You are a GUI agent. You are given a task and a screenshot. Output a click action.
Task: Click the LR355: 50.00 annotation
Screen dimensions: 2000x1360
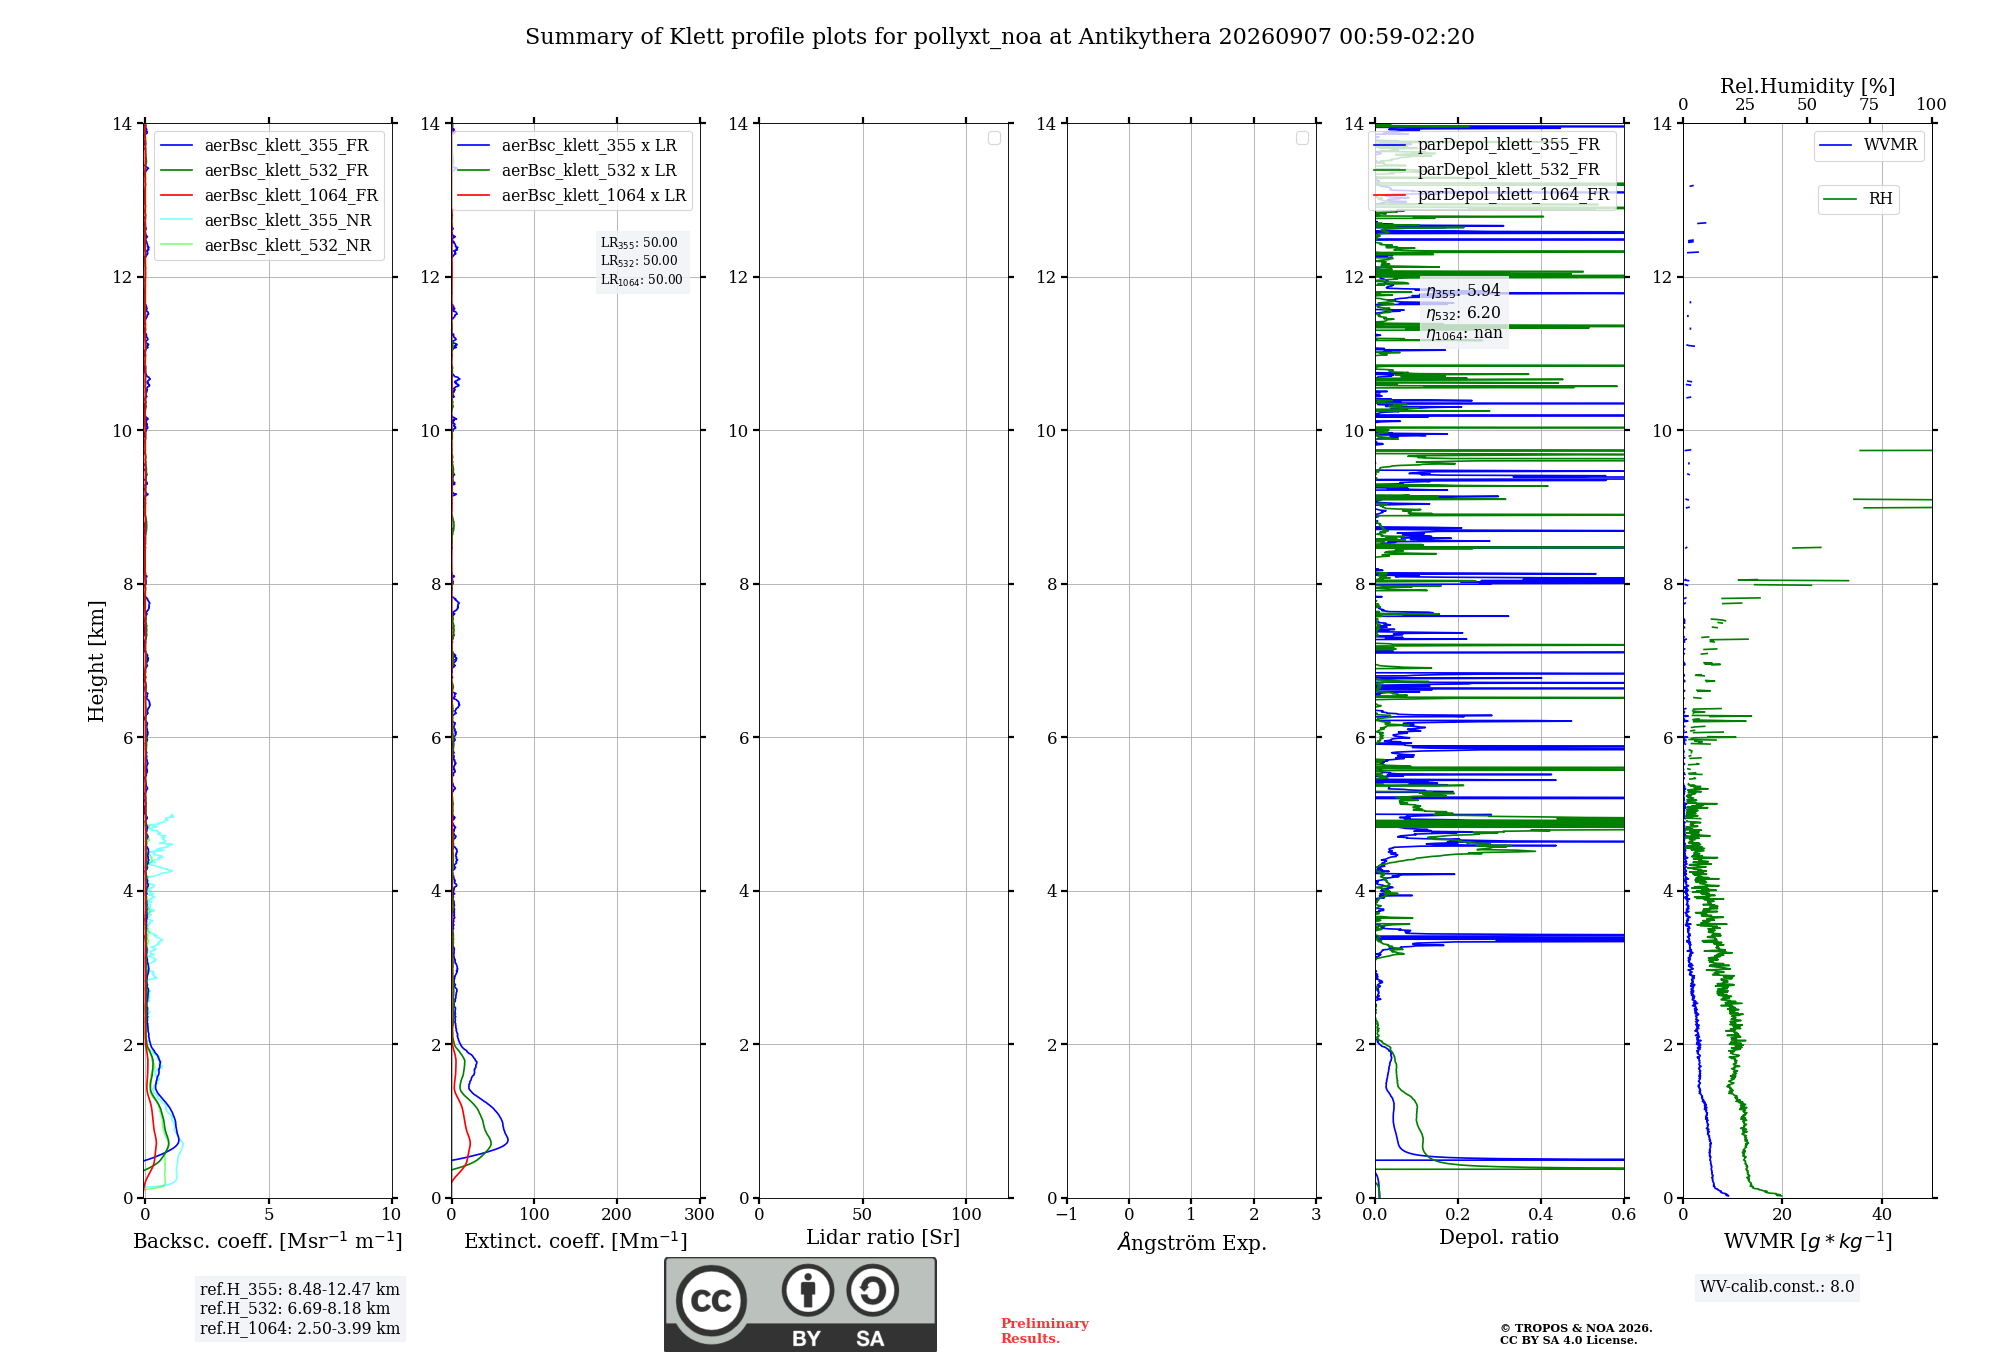pyautogui.click(x=639, y=243)
